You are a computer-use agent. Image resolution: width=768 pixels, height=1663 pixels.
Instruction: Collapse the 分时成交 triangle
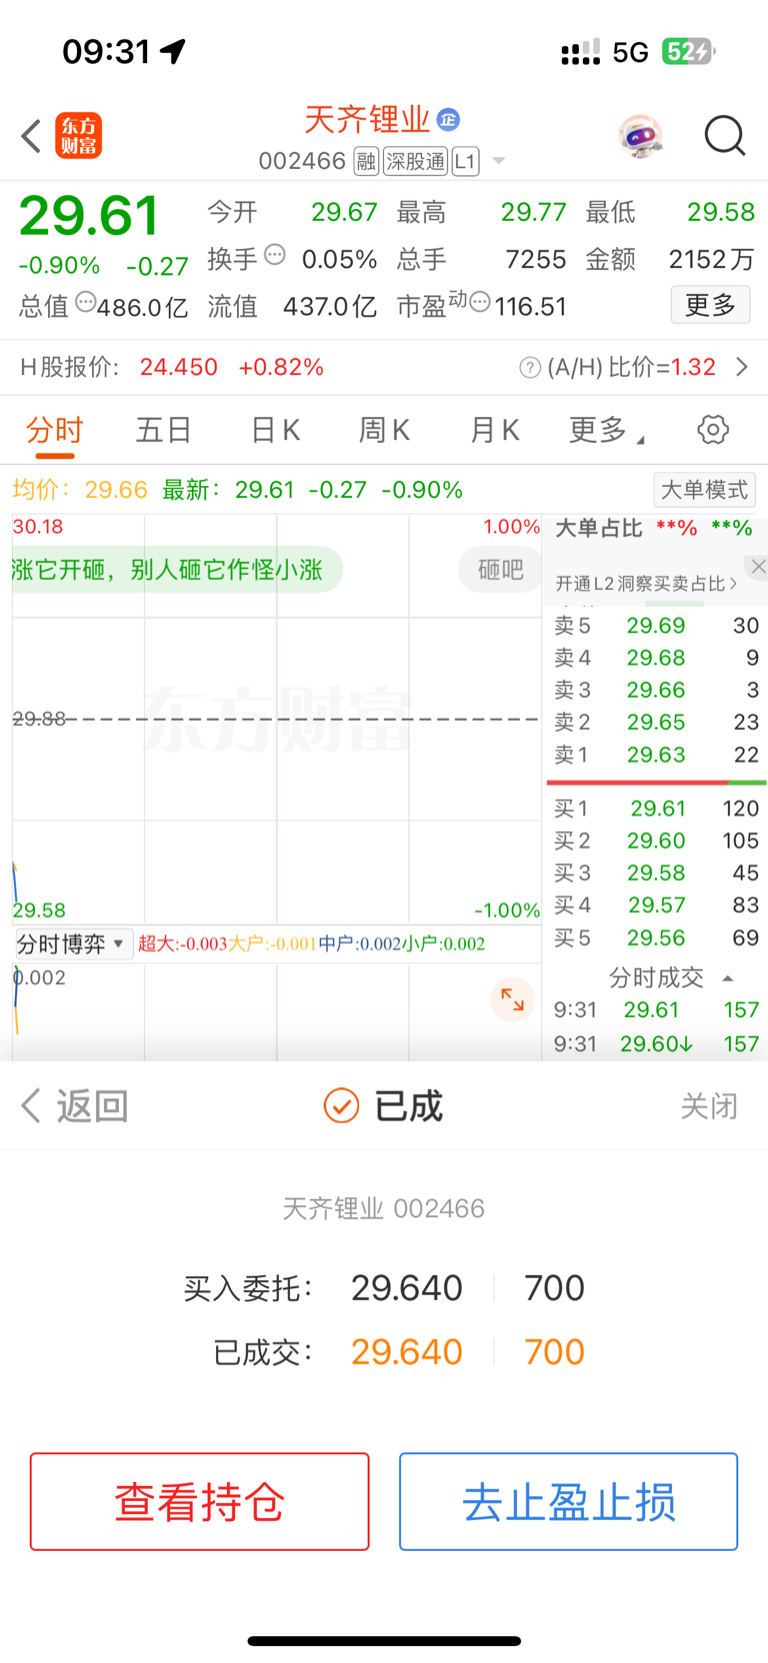pos(728,978)
